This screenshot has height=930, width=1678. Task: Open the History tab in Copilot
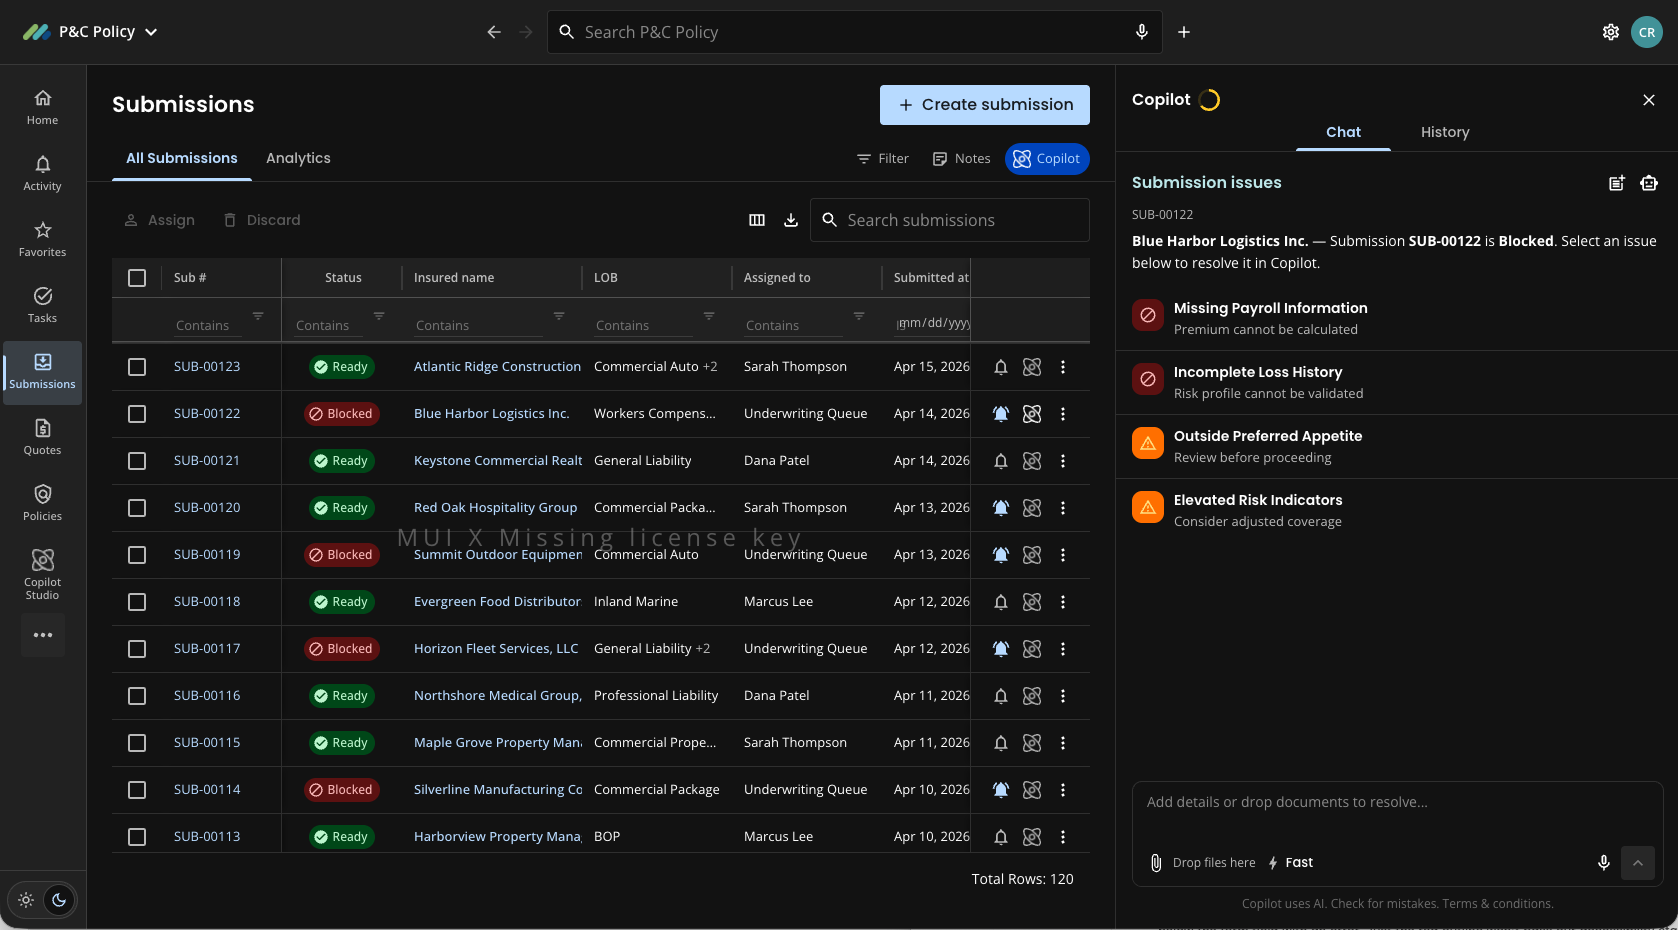[1445, 132]
